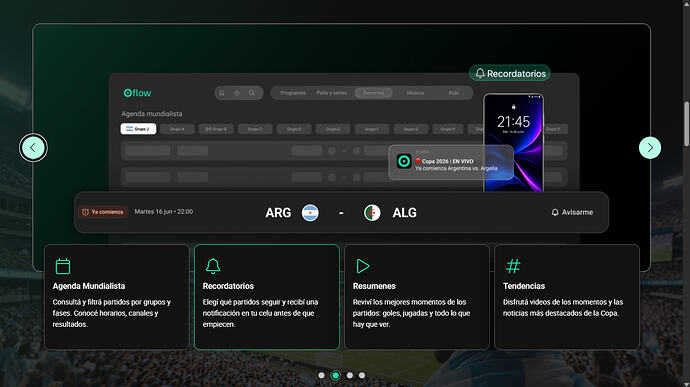
Task: Open the Kids tab
Action: point(454,93)
